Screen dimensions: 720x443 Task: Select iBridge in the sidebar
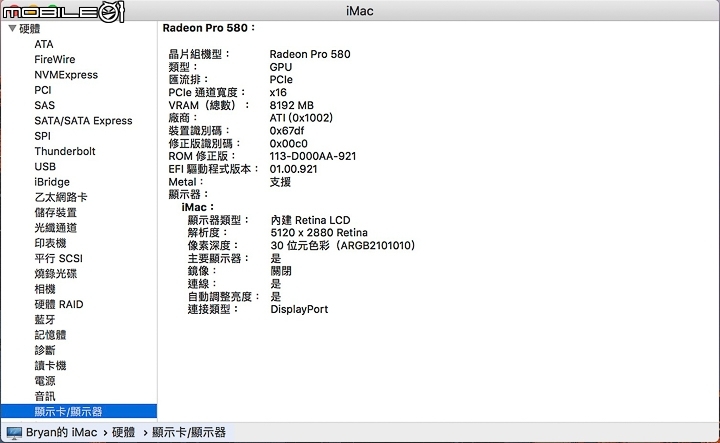pyautogui.click(x=52, y=182)
